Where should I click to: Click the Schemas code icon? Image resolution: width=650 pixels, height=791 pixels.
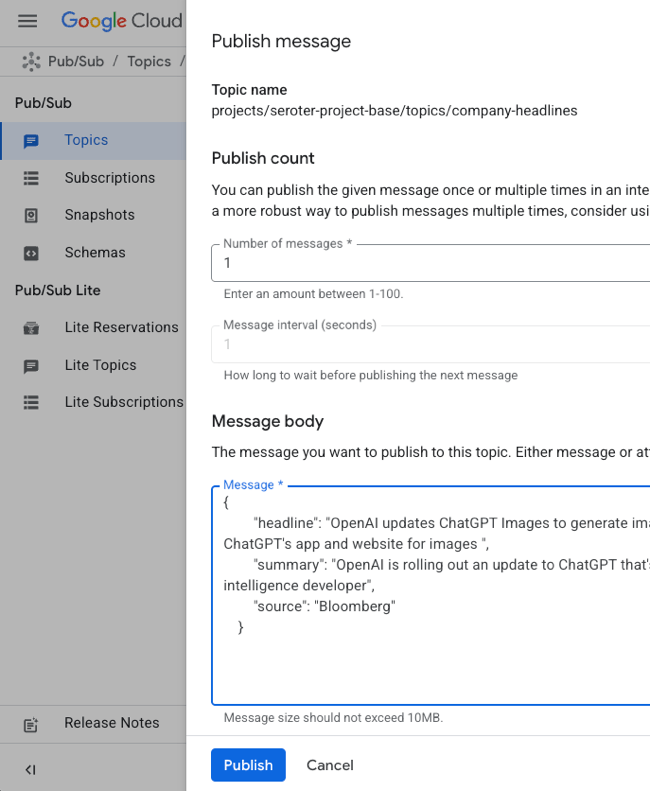tap(31, 253)
